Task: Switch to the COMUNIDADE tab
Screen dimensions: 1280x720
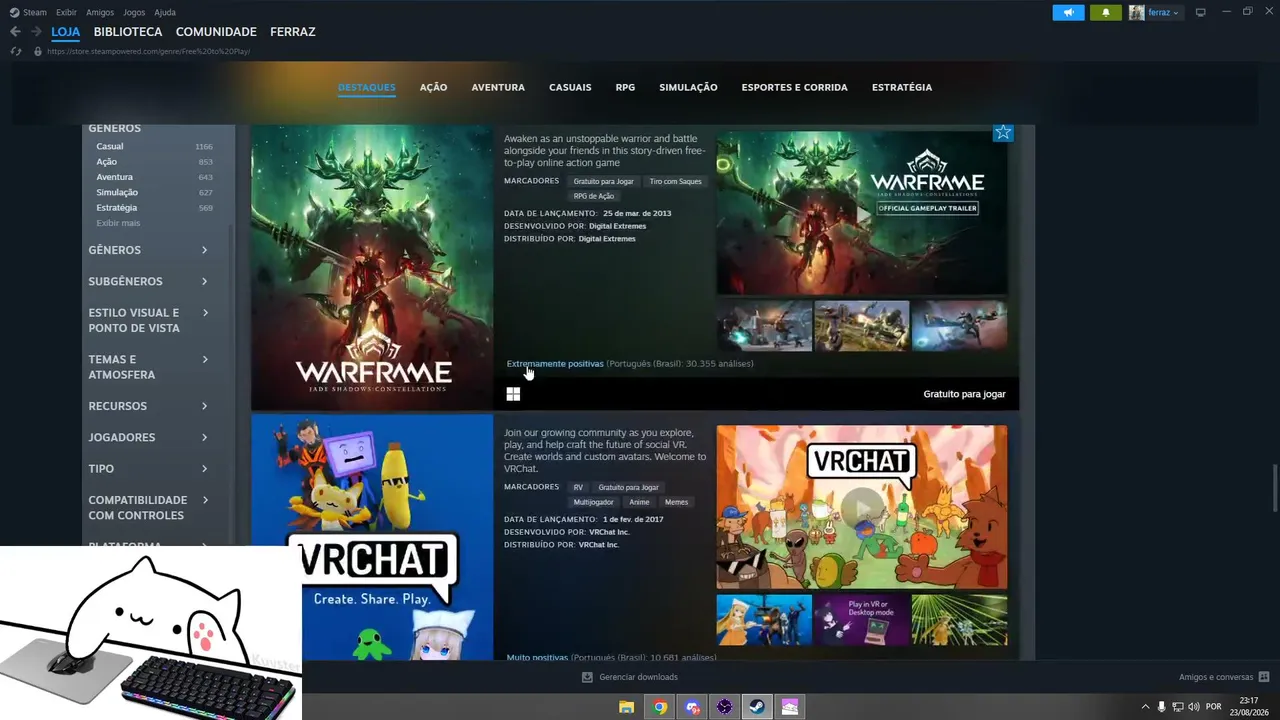Action: pyautogui.click(x=216, y=32)
